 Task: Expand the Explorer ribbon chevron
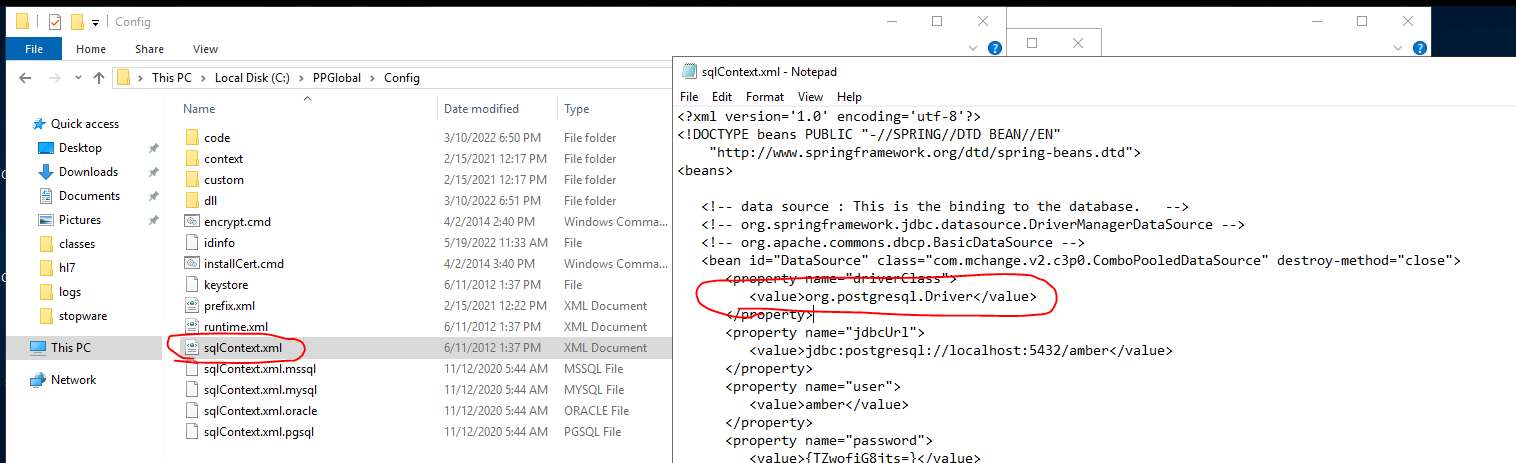click(x=975, y=47)
